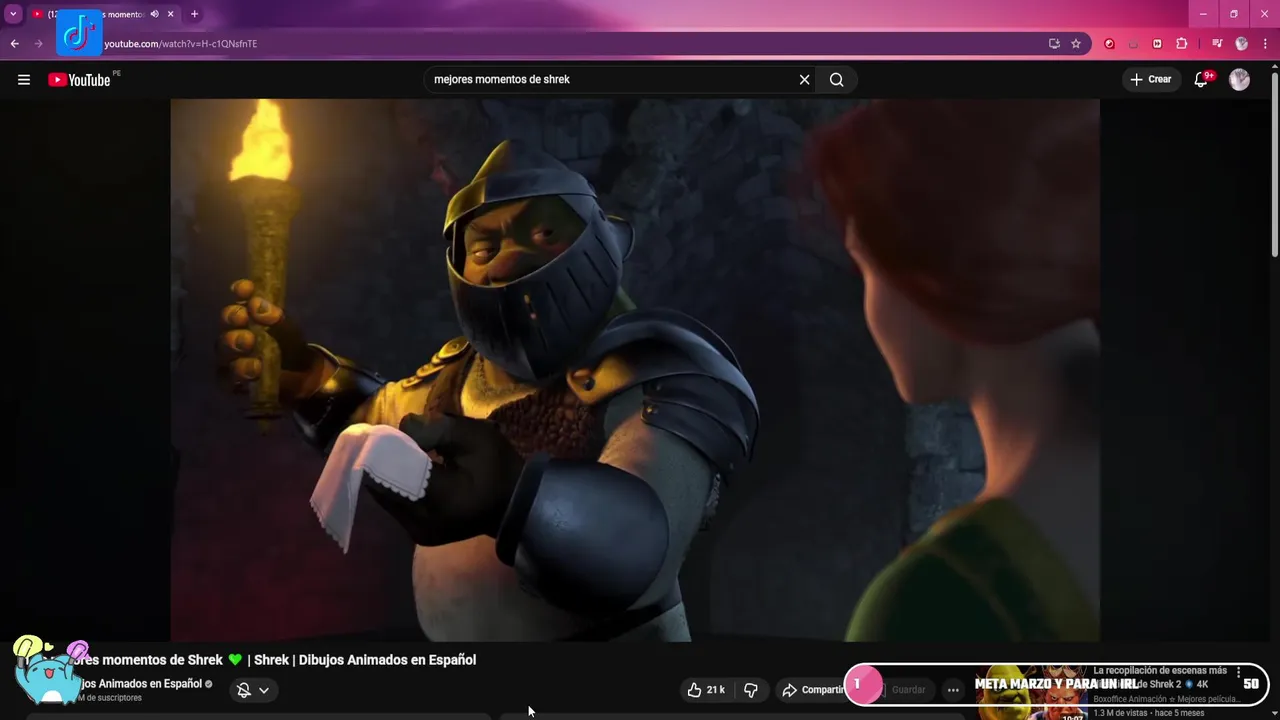This screenshot has width=1280, height=720.
Task: Focus the search field with 'mejores momentos de shrek'
Action: (610, 80)
